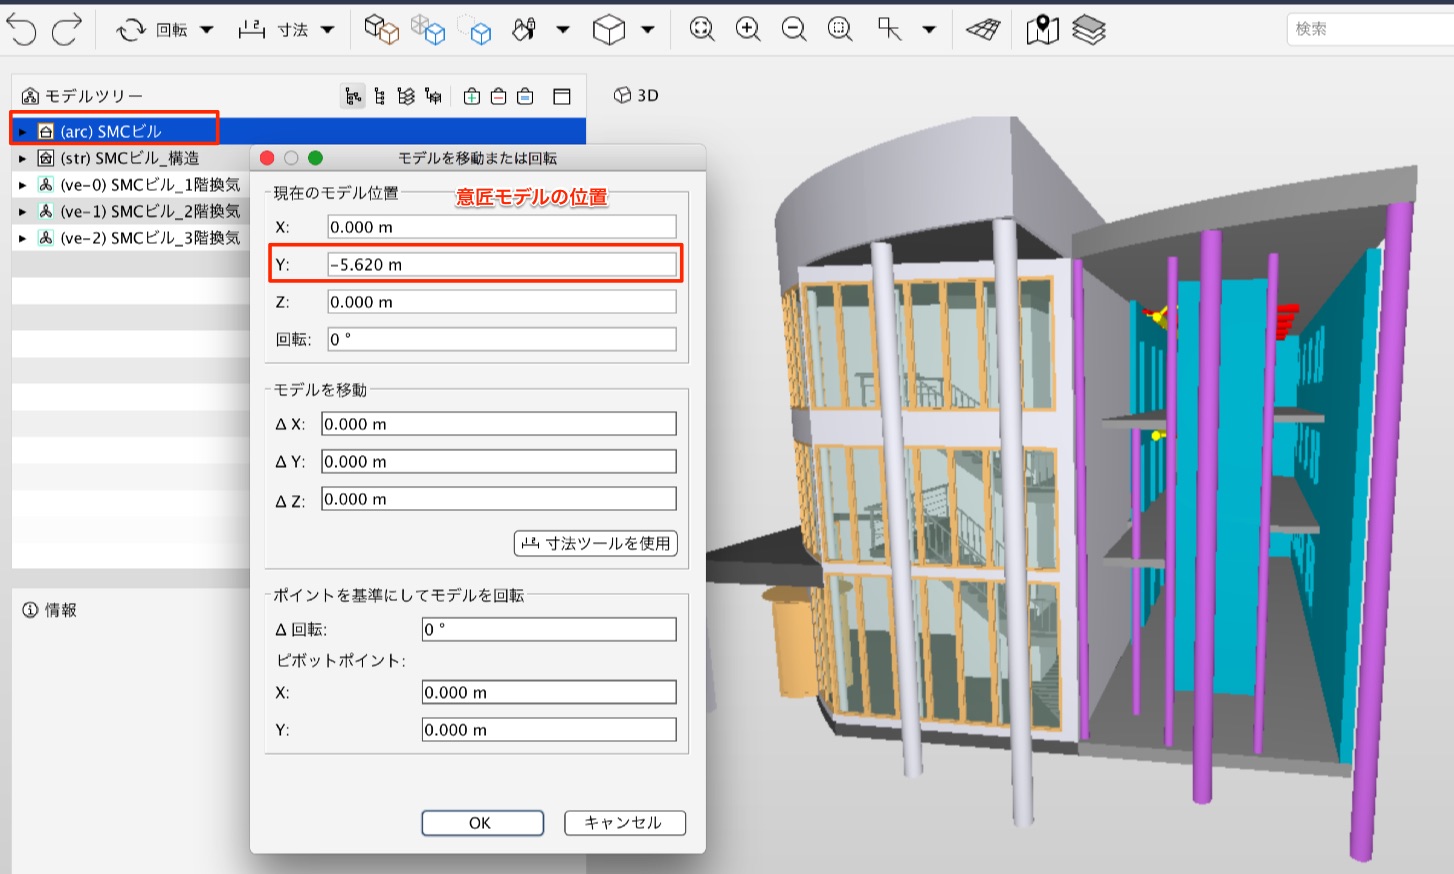Screen dimensions: 1454x874
Task: Confirm with the OK button
Action: (x=482, y=823)
